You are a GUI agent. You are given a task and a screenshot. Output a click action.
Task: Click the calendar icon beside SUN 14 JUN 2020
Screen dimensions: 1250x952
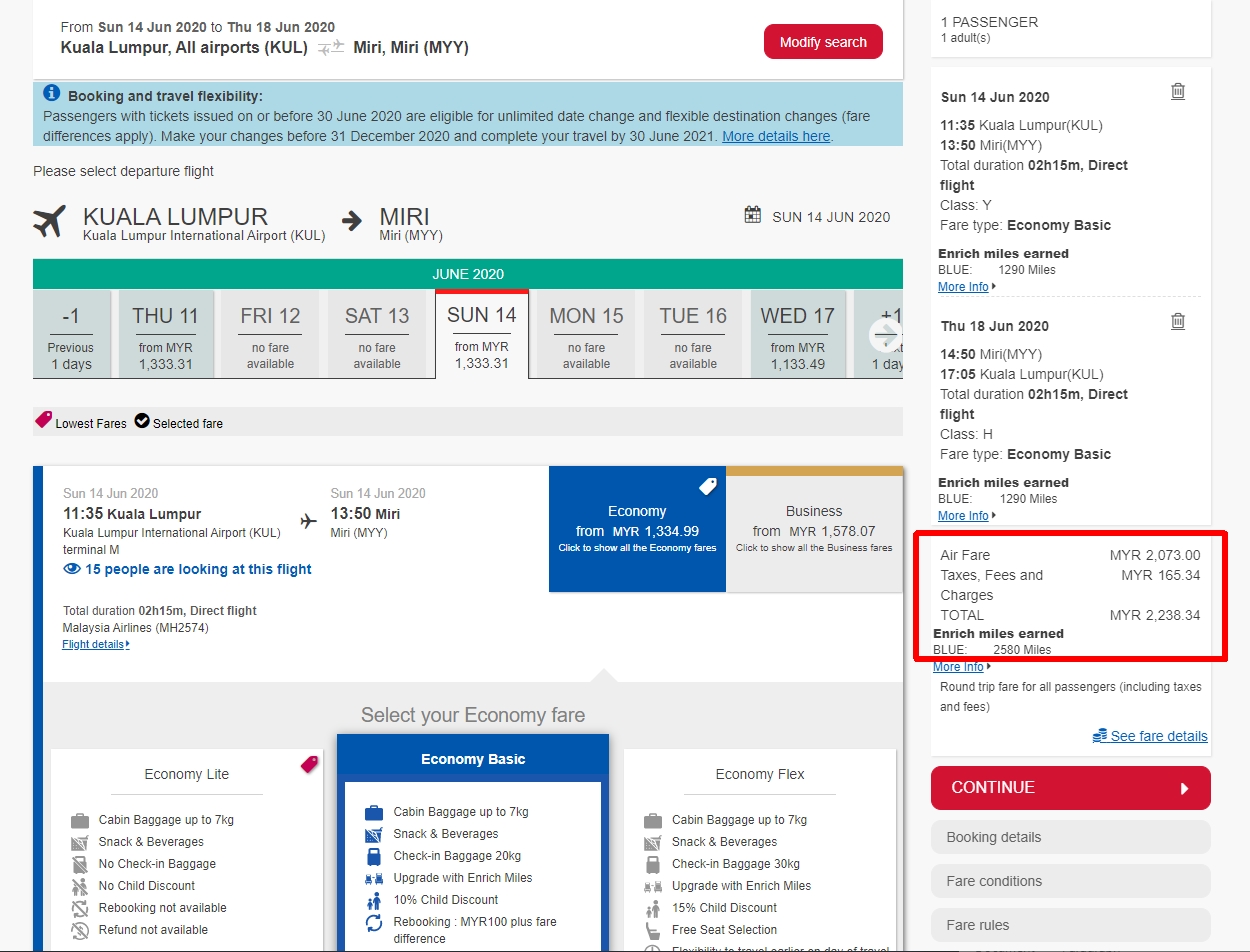click(753, 215)
